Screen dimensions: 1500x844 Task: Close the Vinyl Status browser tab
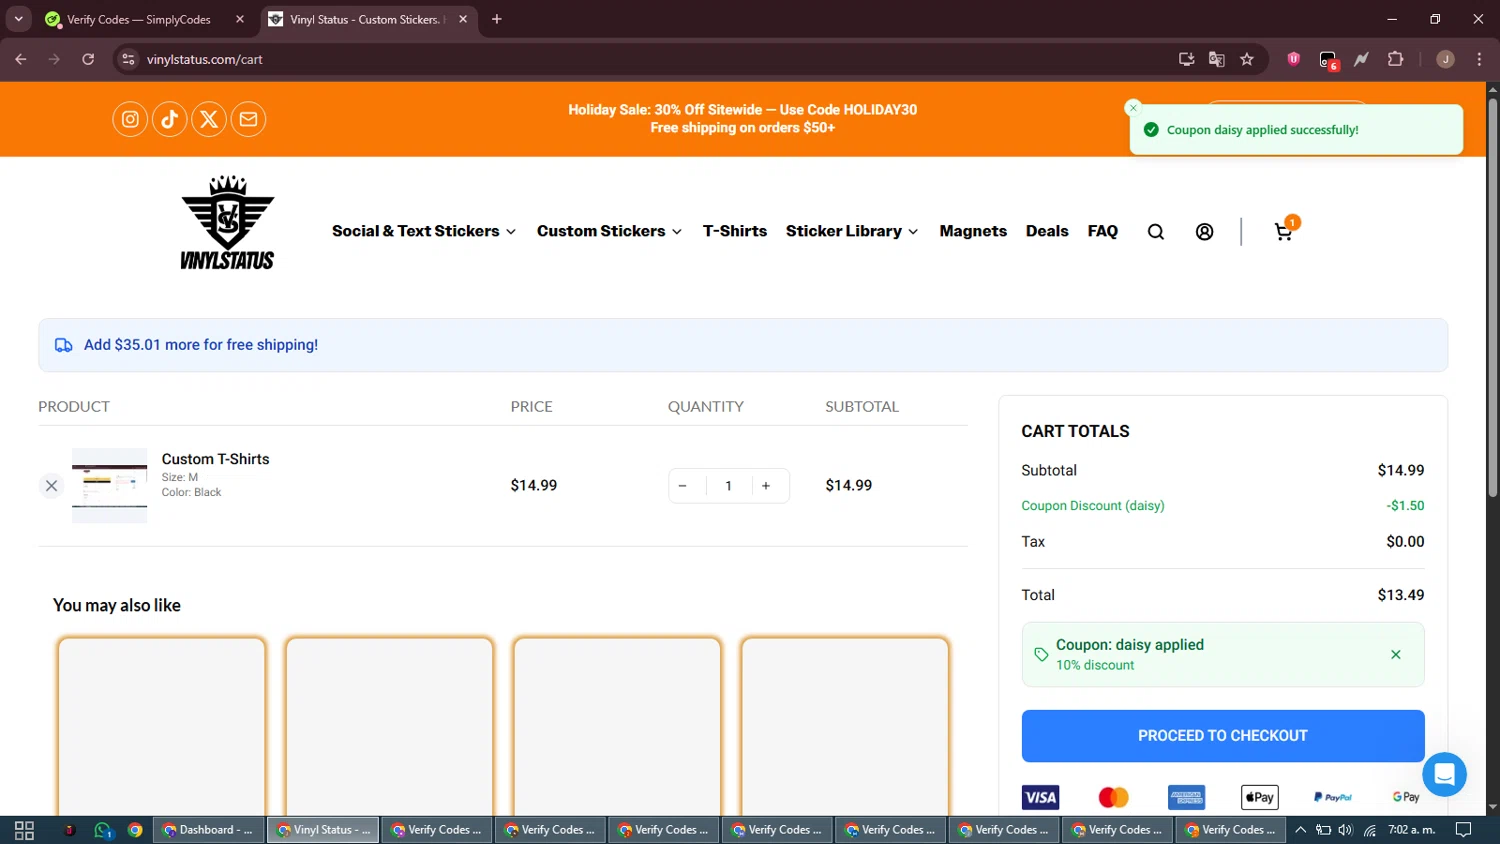click(463, 19)
